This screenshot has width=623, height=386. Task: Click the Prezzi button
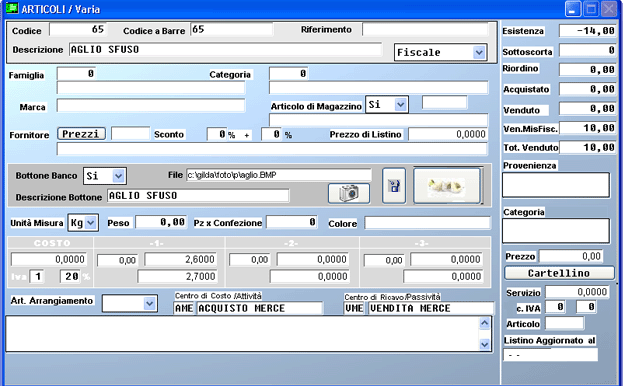(x=81, y=134)
